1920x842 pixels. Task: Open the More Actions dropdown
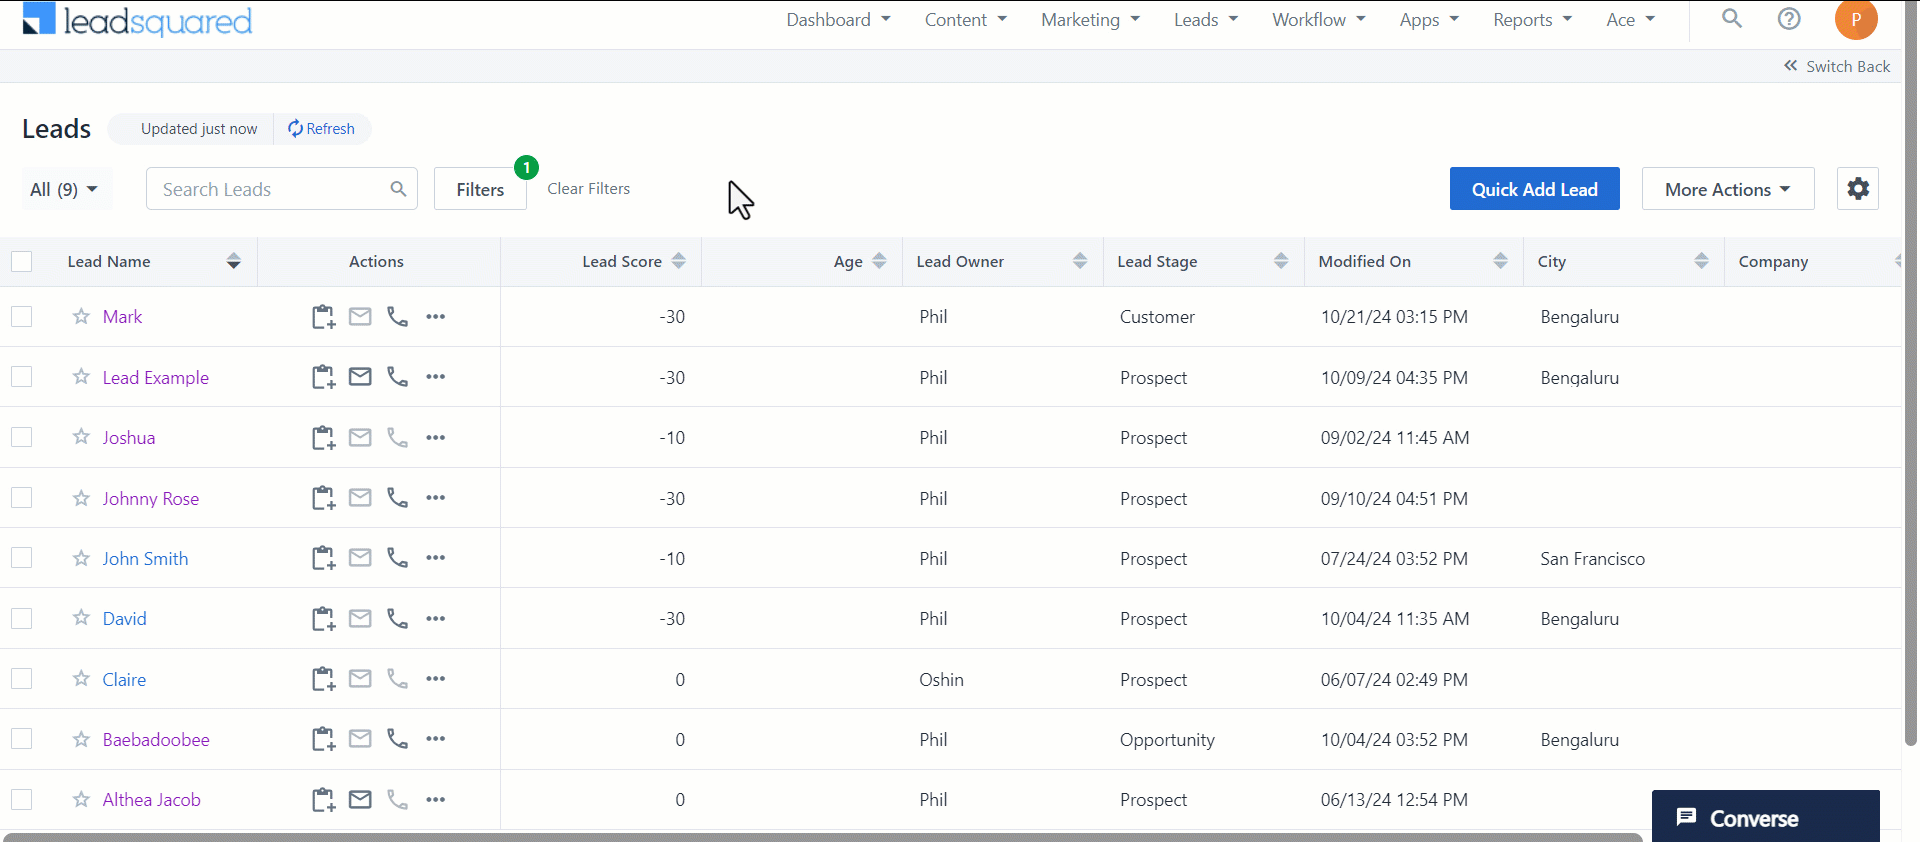coord(1727,189)
